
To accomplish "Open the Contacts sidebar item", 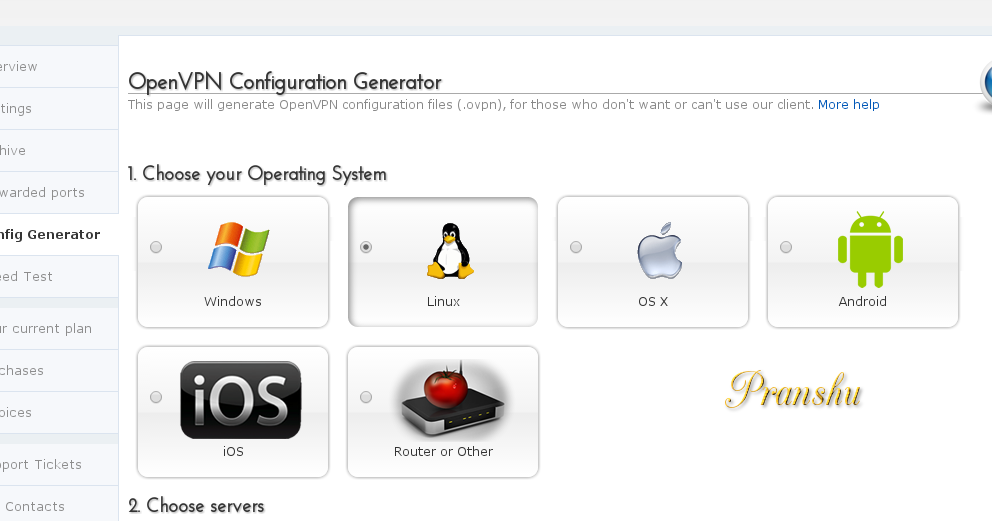I will (59, 506).
